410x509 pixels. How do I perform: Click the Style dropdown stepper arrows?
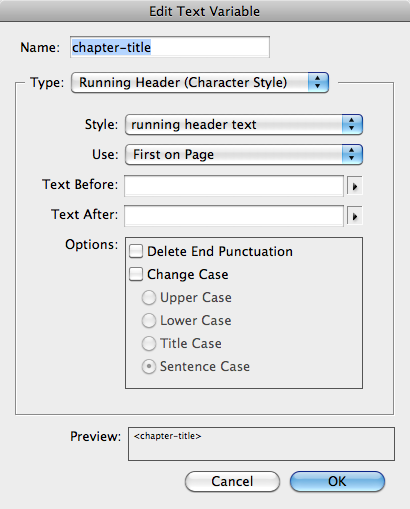click(352, 125)
